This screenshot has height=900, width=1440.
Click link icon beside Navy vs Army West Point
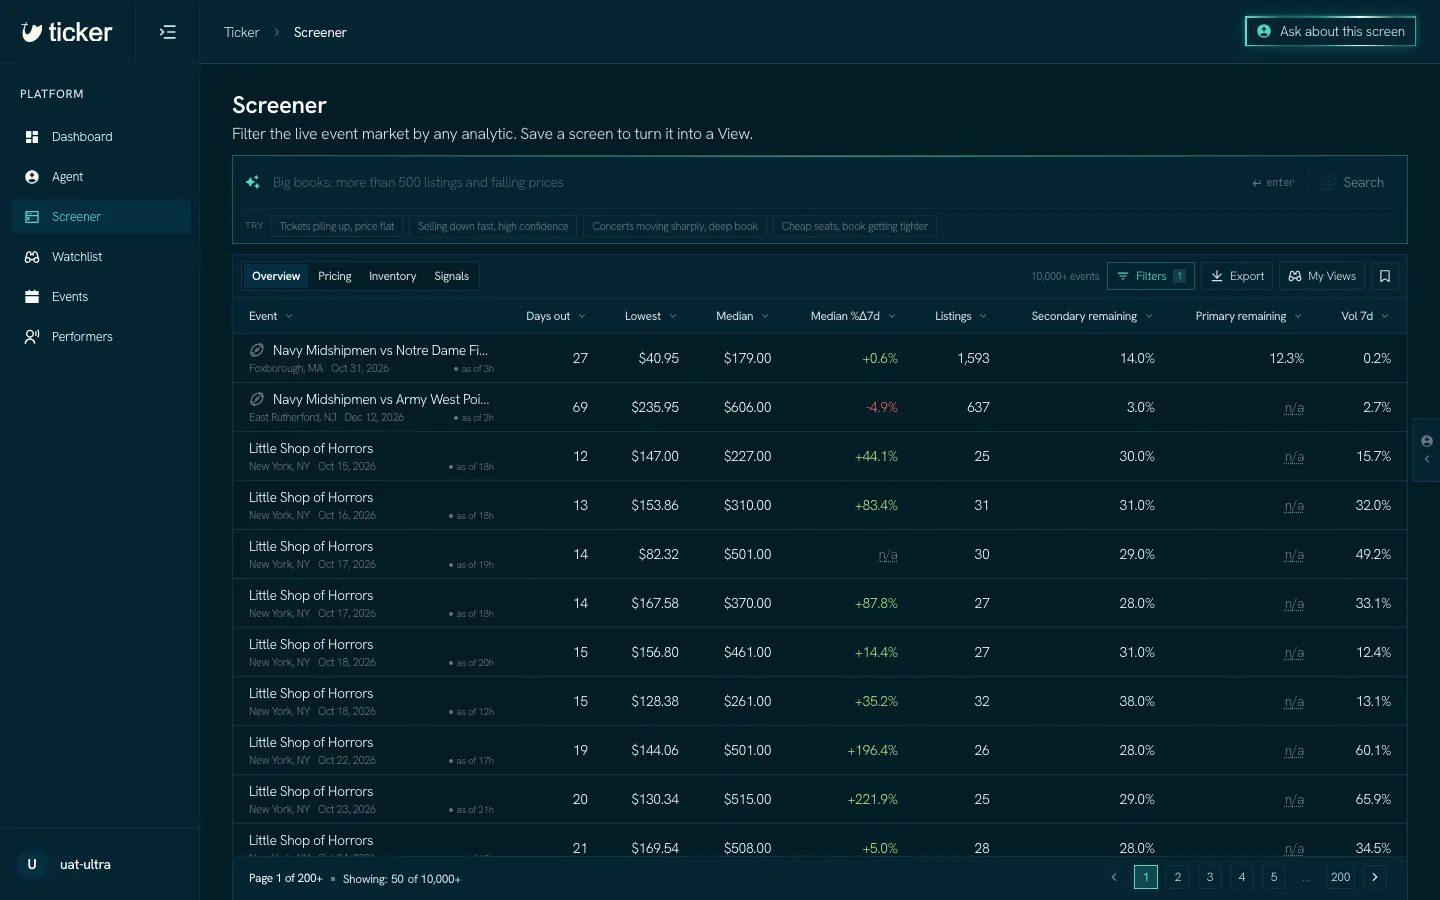tap(257, 399)
